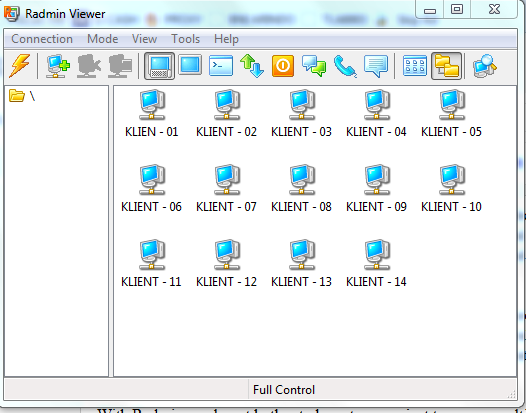
Task: Click the Radmin Viewer title bar icon
Action: coord(12,13)
